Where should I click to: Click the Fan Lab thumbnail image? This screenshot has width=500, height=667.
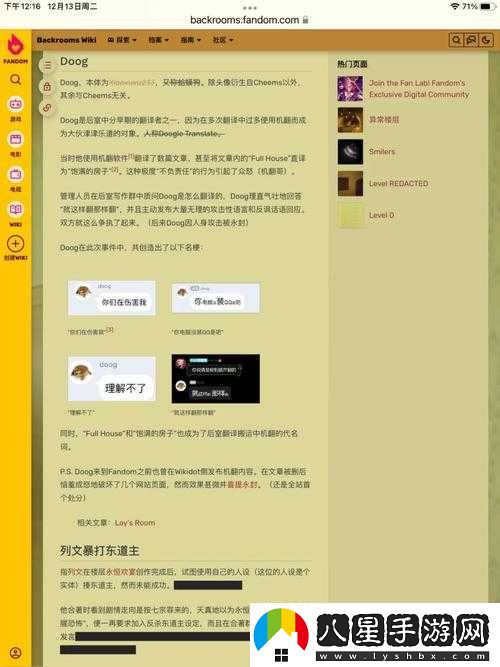[350, 88]
